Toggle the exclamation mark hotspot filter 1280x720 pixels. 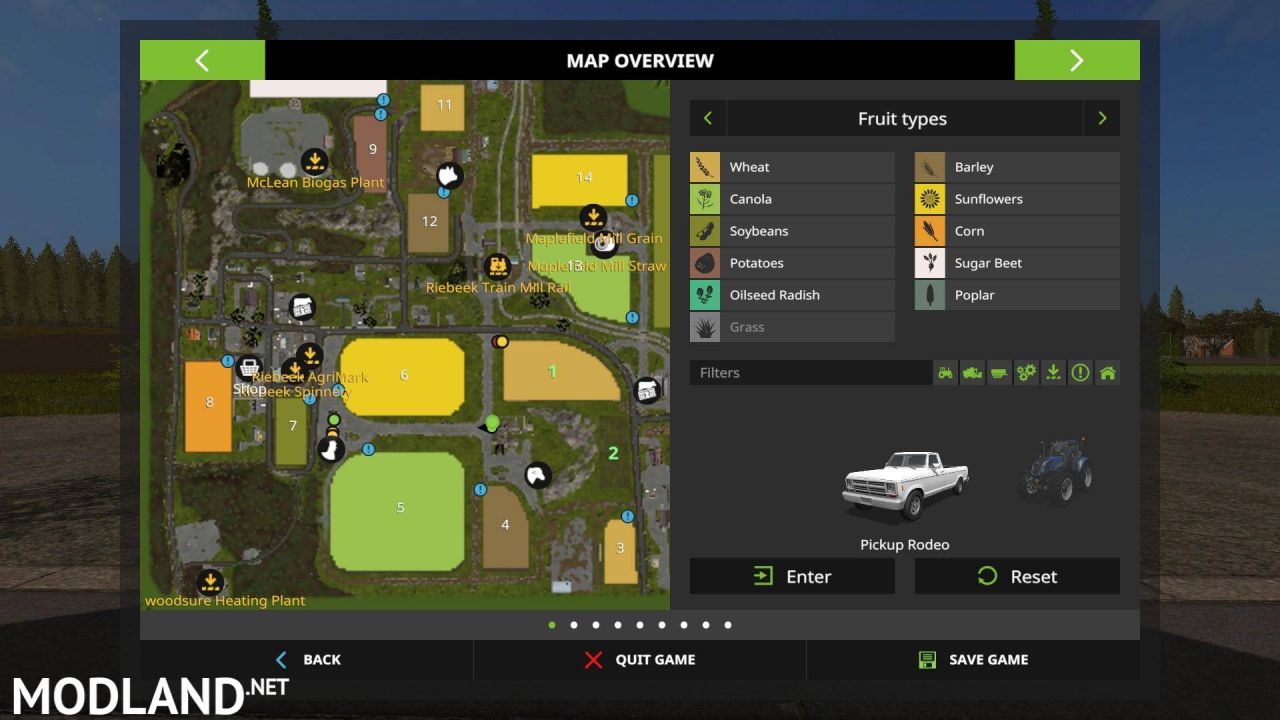(1080, 373)
